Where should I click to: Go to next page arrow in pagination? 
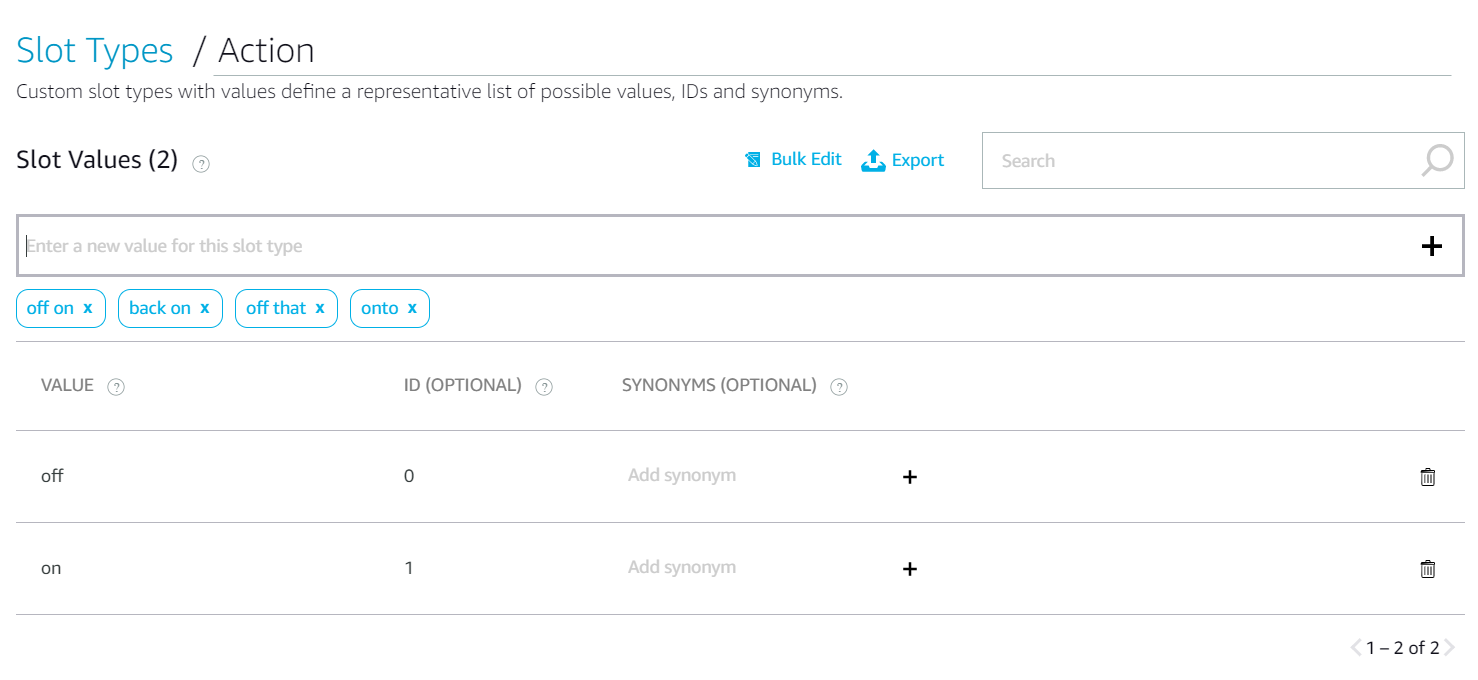[1449, 648]
